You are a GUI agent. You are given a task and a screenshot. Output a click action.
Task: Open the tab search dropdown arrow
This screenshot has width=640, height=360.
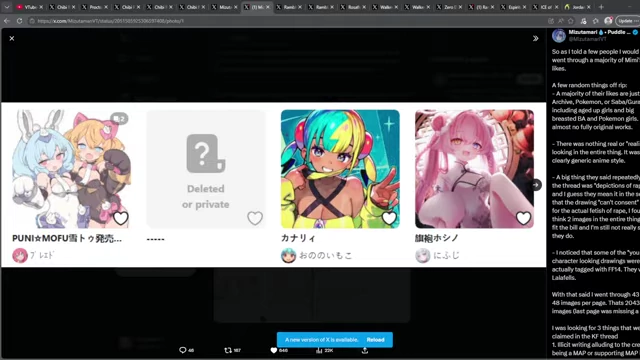7,7
